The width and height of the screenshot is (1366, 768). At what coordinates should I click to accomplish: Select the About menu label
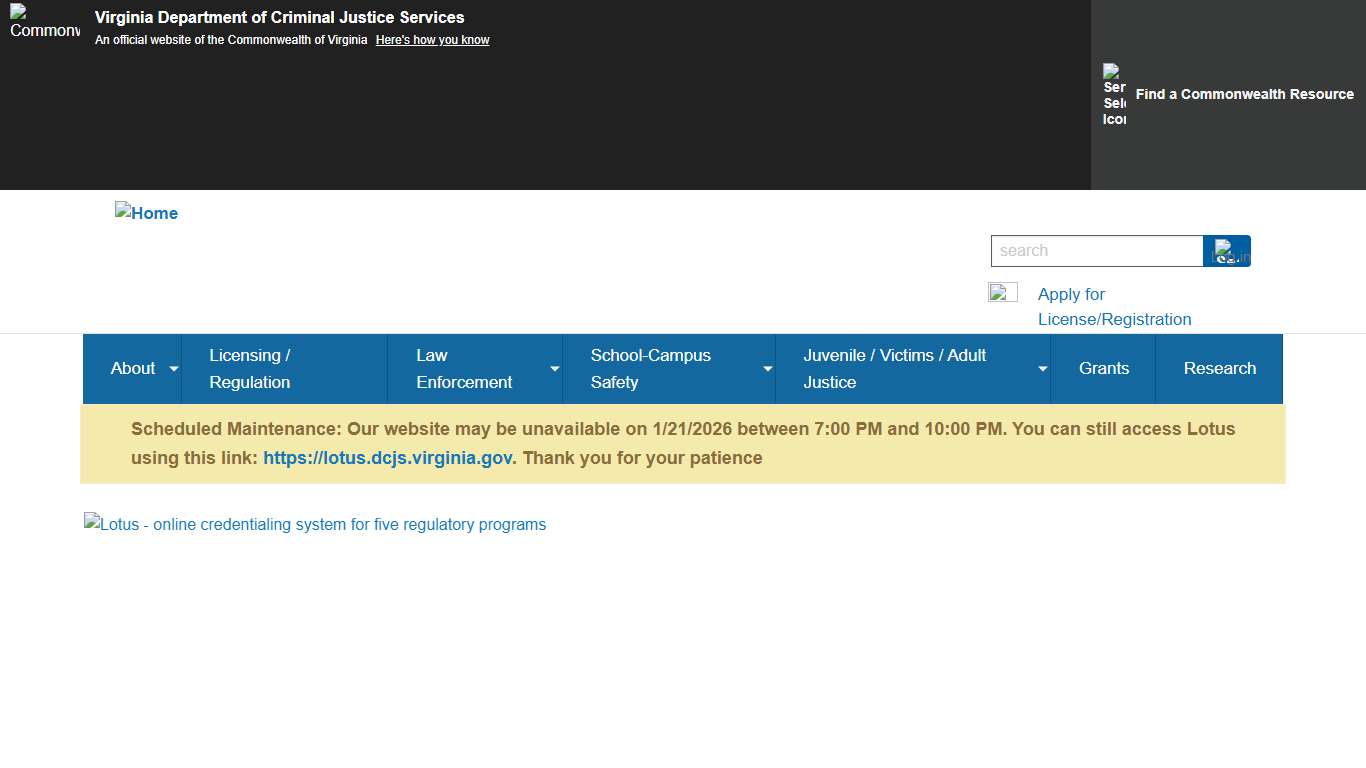pos(132,369)
